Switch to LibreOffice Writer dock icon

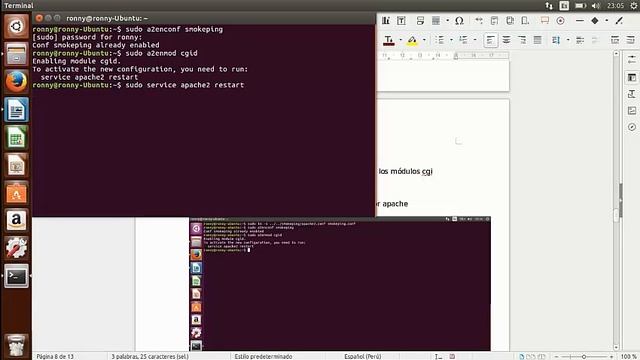point(16,109)
